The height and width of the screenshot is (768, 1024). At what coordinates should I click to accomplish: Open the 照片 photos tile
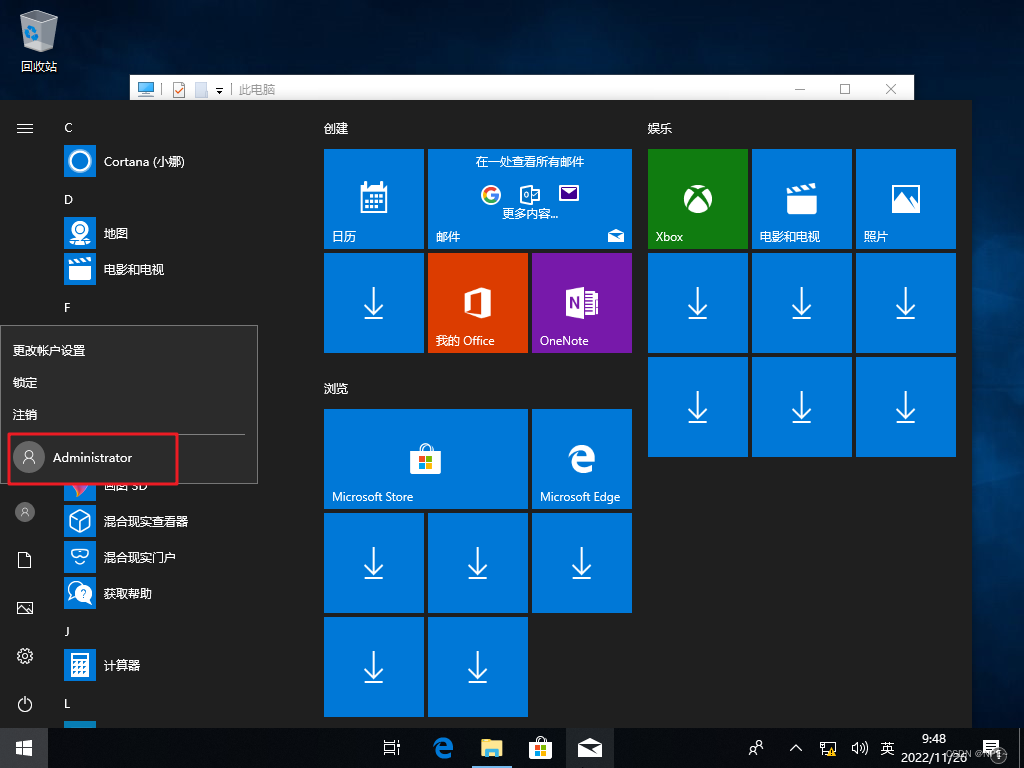906,199
